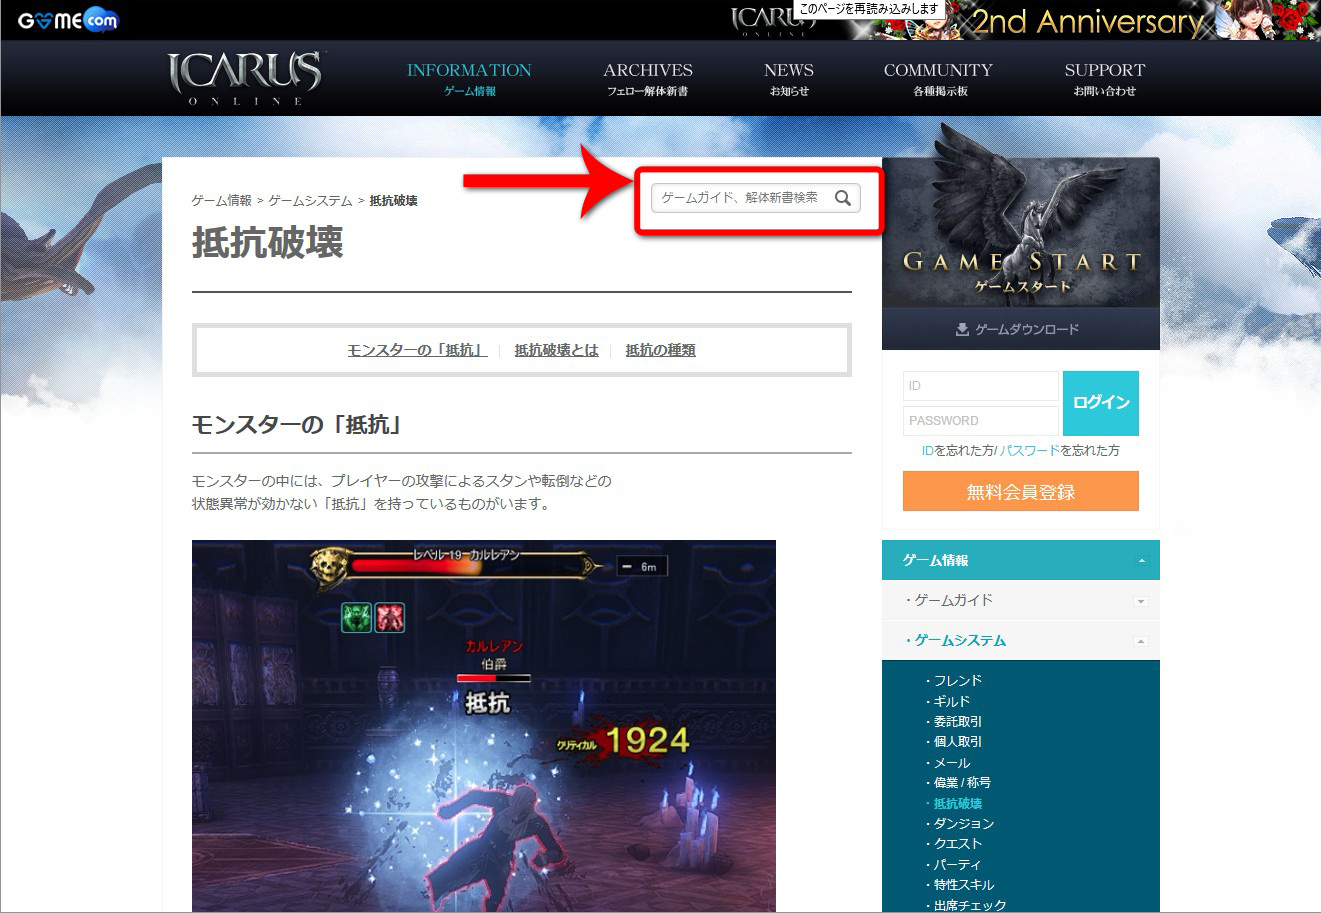This screenshot has width=1321, height=913.
Task: Click the 抵抗破壊 page heading
Action: [x=268, y=243]
